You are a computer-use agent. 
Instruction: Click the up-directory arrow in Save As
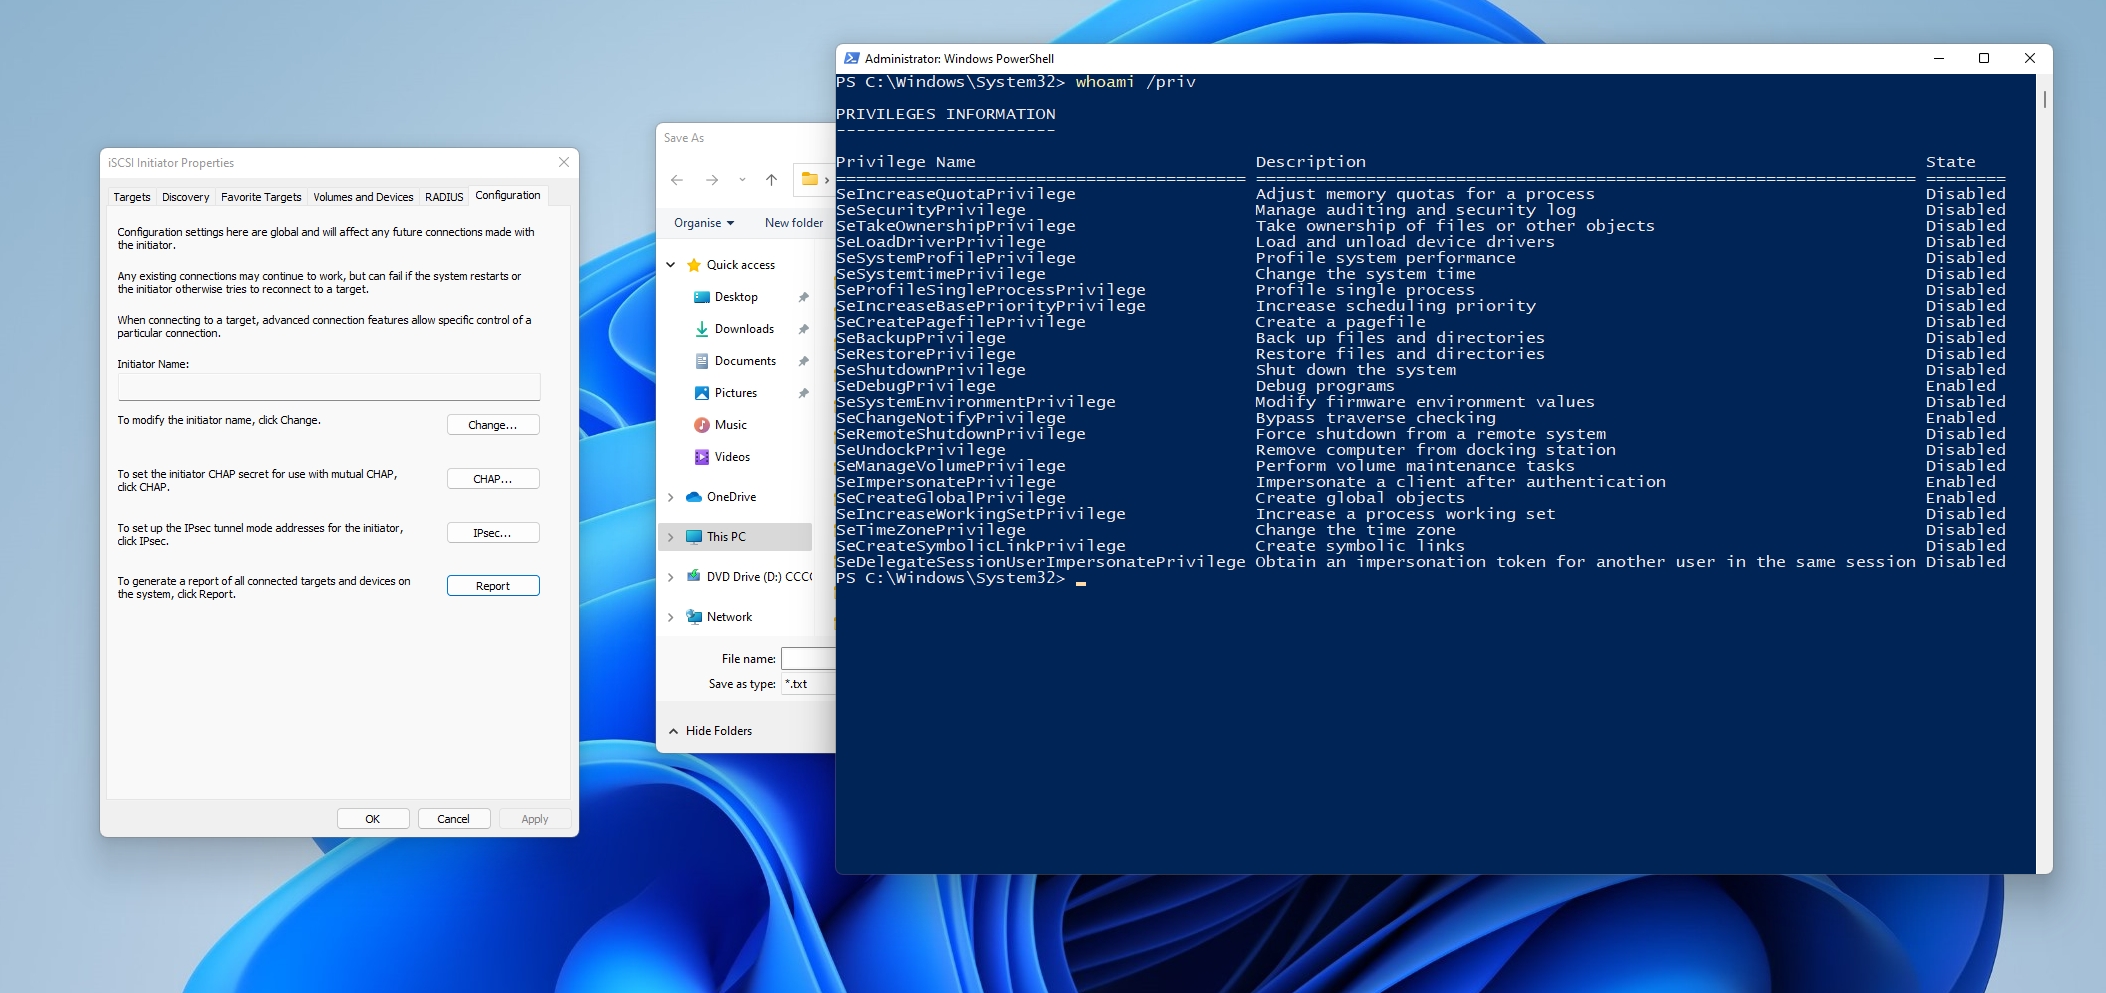tap(771, 180)
